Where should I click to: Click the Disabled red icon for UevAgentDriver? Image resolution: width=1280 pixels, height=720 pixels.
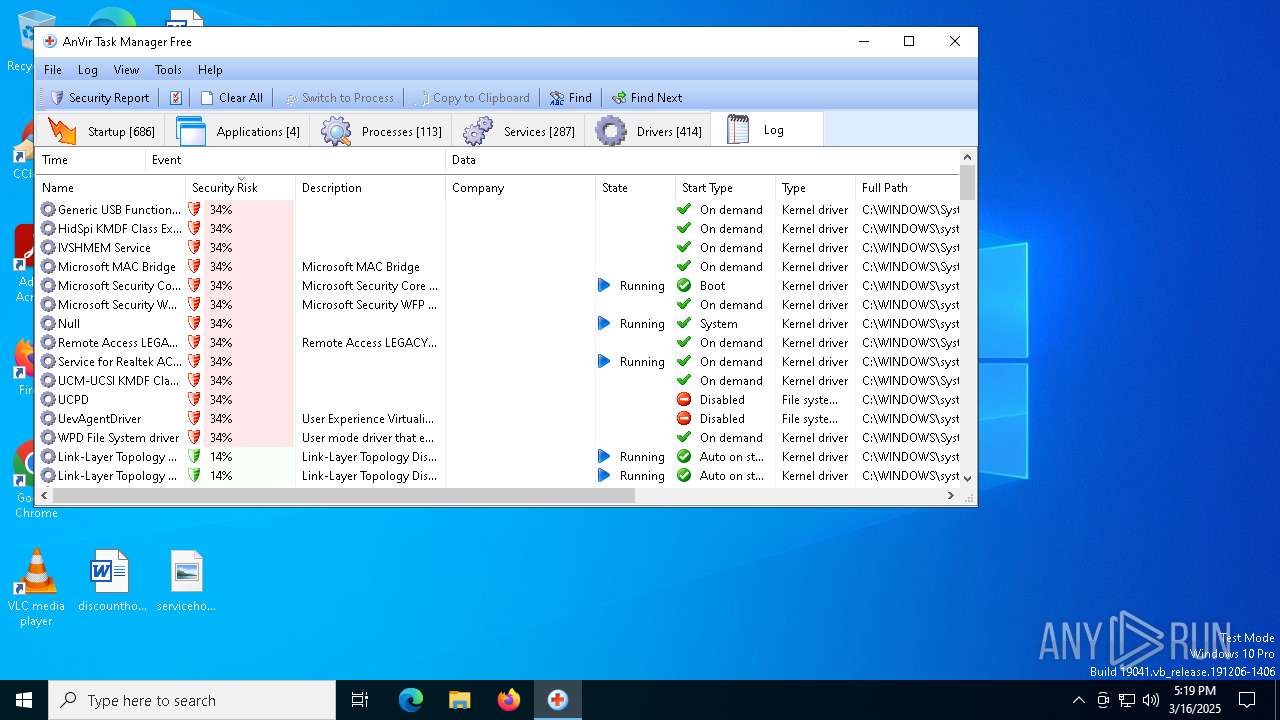point(684,419)
